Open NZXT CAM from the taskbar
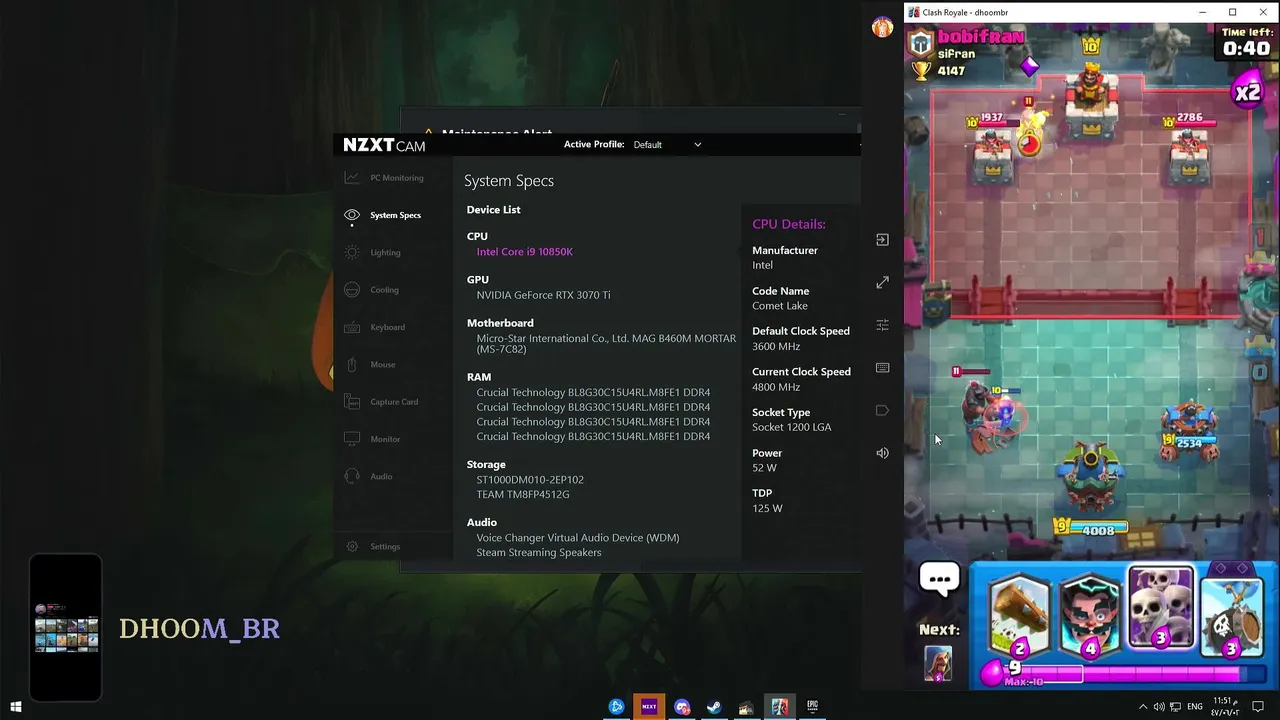The image size is (1280, 720). 649,707
